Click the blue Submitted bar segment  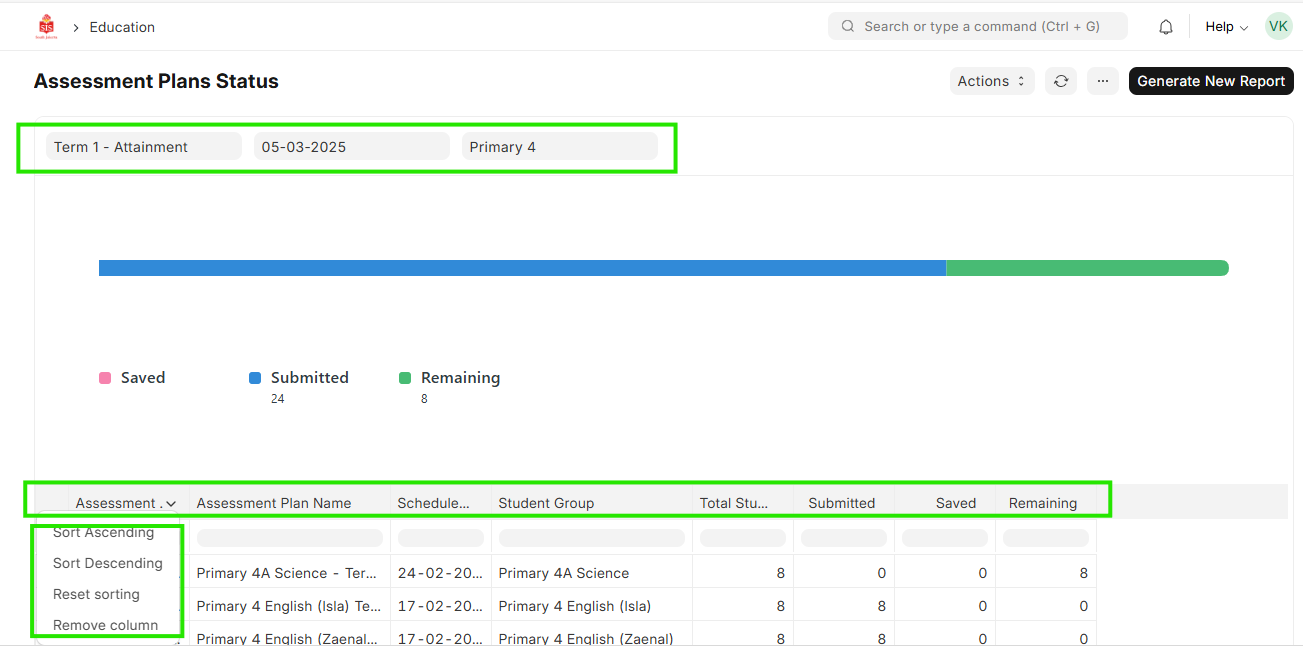[x=522, y=268]
